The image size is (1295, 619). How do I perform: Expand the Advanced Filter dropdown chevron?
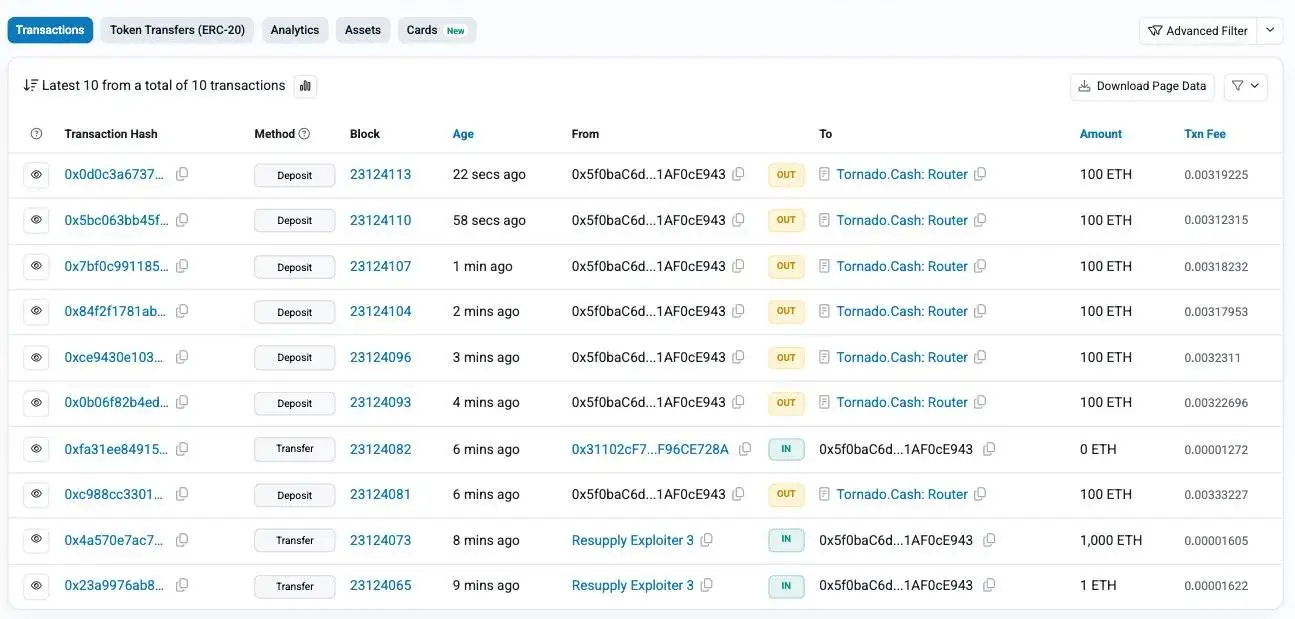point(1270,30)
